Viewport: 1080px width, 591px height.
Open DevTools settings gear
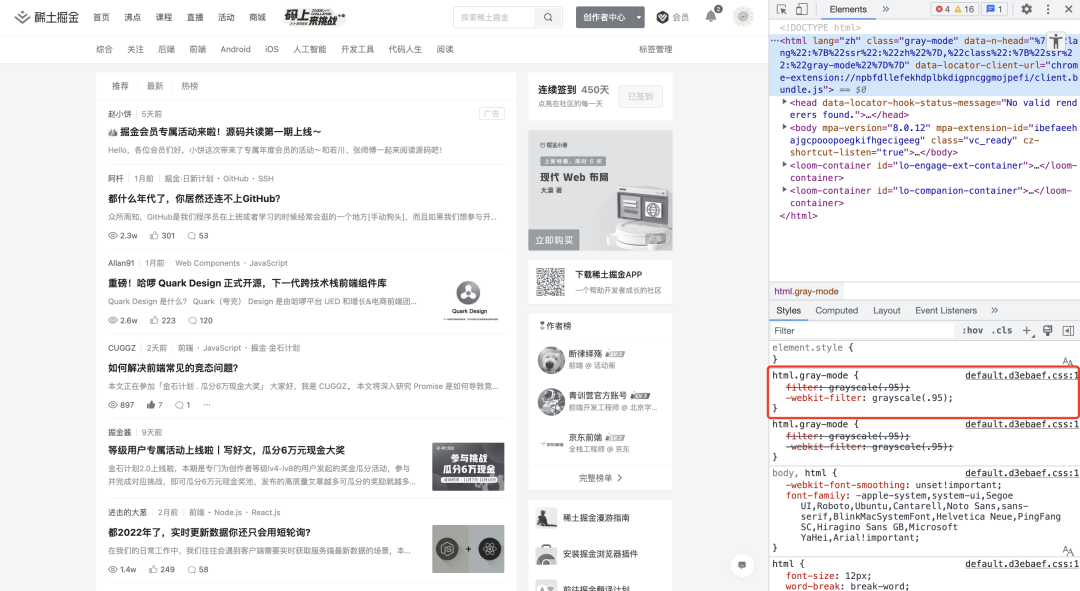pyautogui.click(x=1026, y=9)
